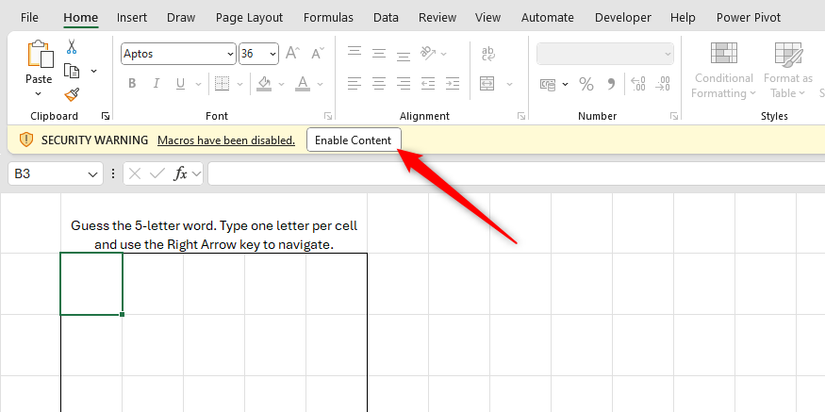Expand the Font Color palette arrow

tap(320, 84)
